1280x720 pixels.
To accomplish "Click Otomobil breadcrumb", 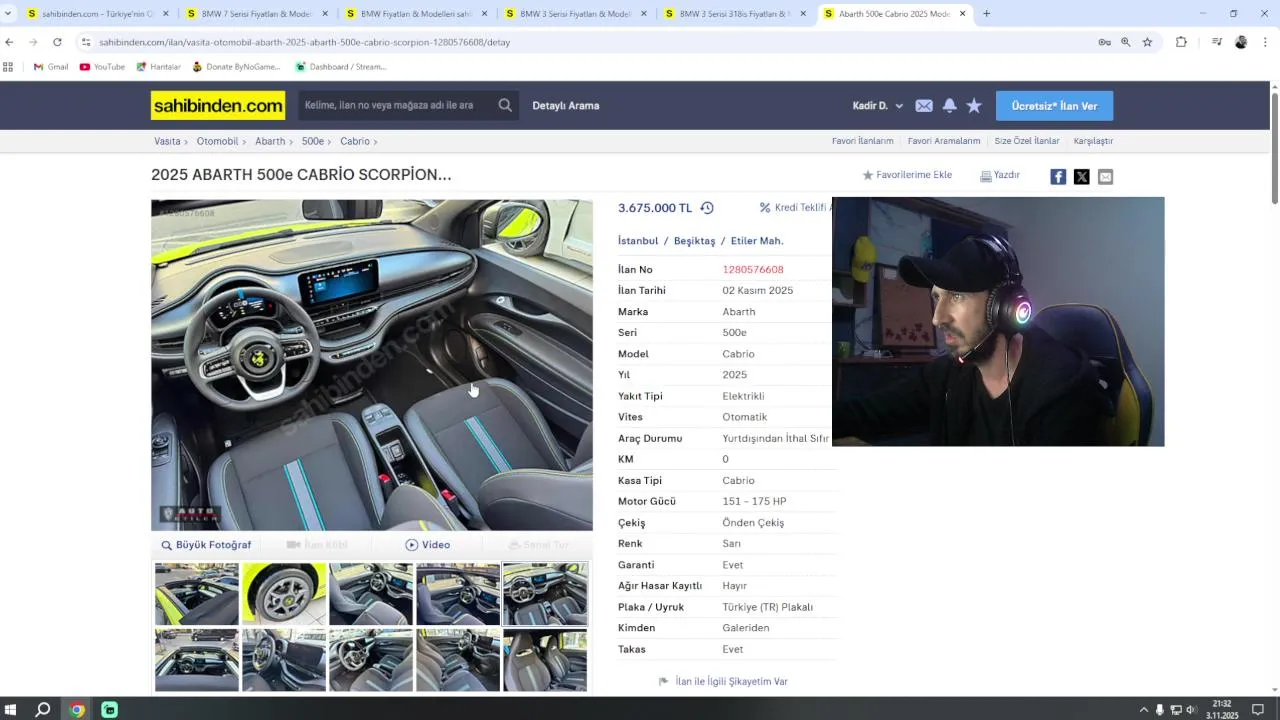I will (217, 141).
